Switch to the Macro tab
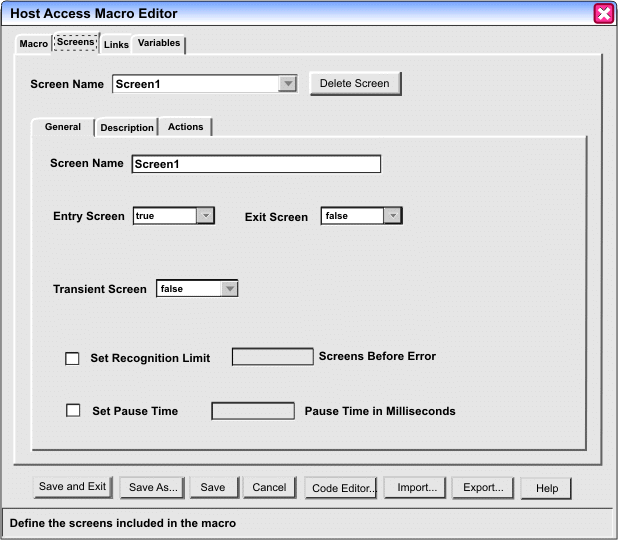This screenshot has height=540, width=618. (x=34, y=44)
